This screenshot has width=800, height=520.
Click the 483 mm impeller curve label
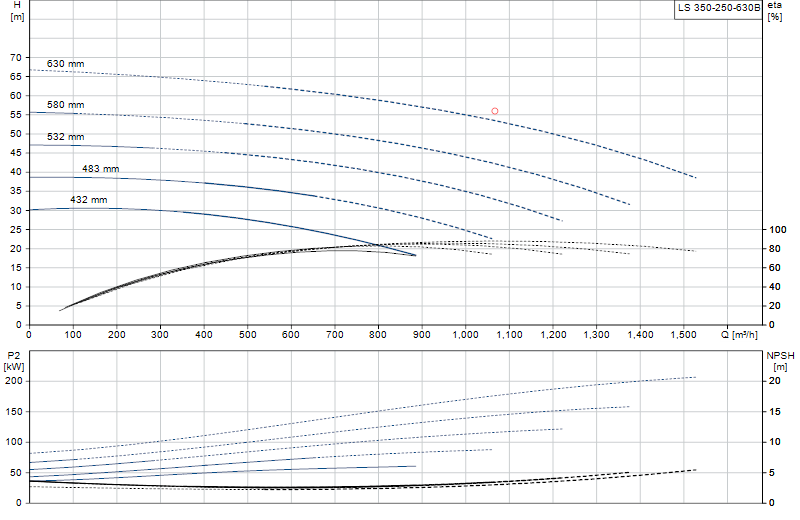(101, 168)
